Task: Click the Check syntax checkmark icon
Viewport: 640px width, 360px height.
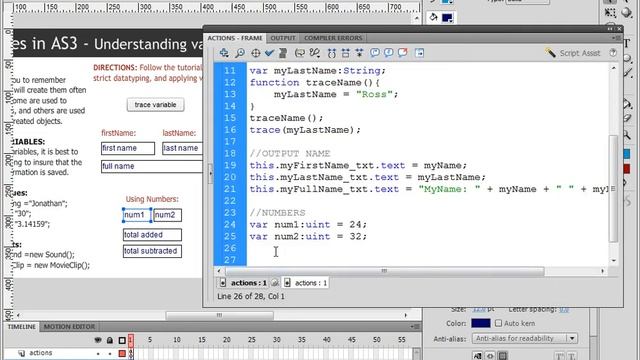Action: (x=269, y=53)
